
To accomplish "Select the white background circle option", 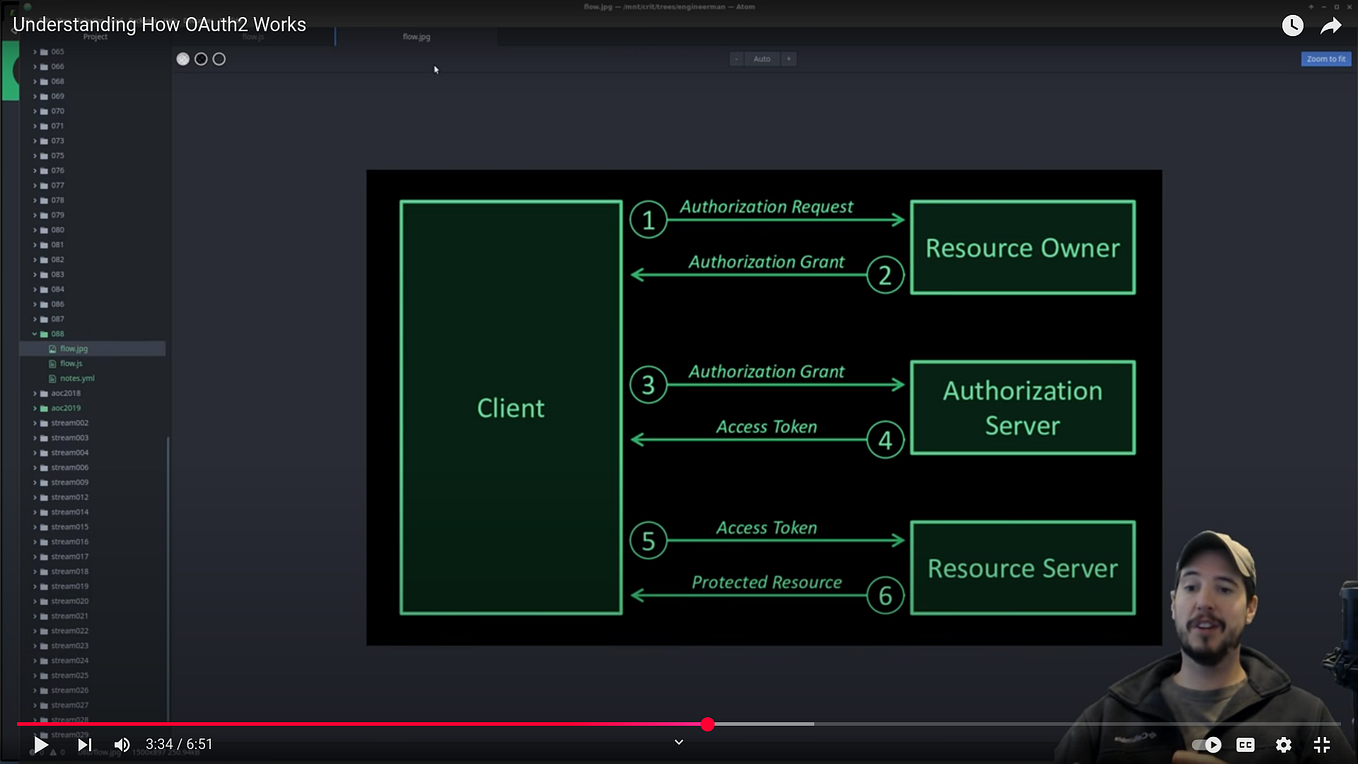I will tap(183, 59).
